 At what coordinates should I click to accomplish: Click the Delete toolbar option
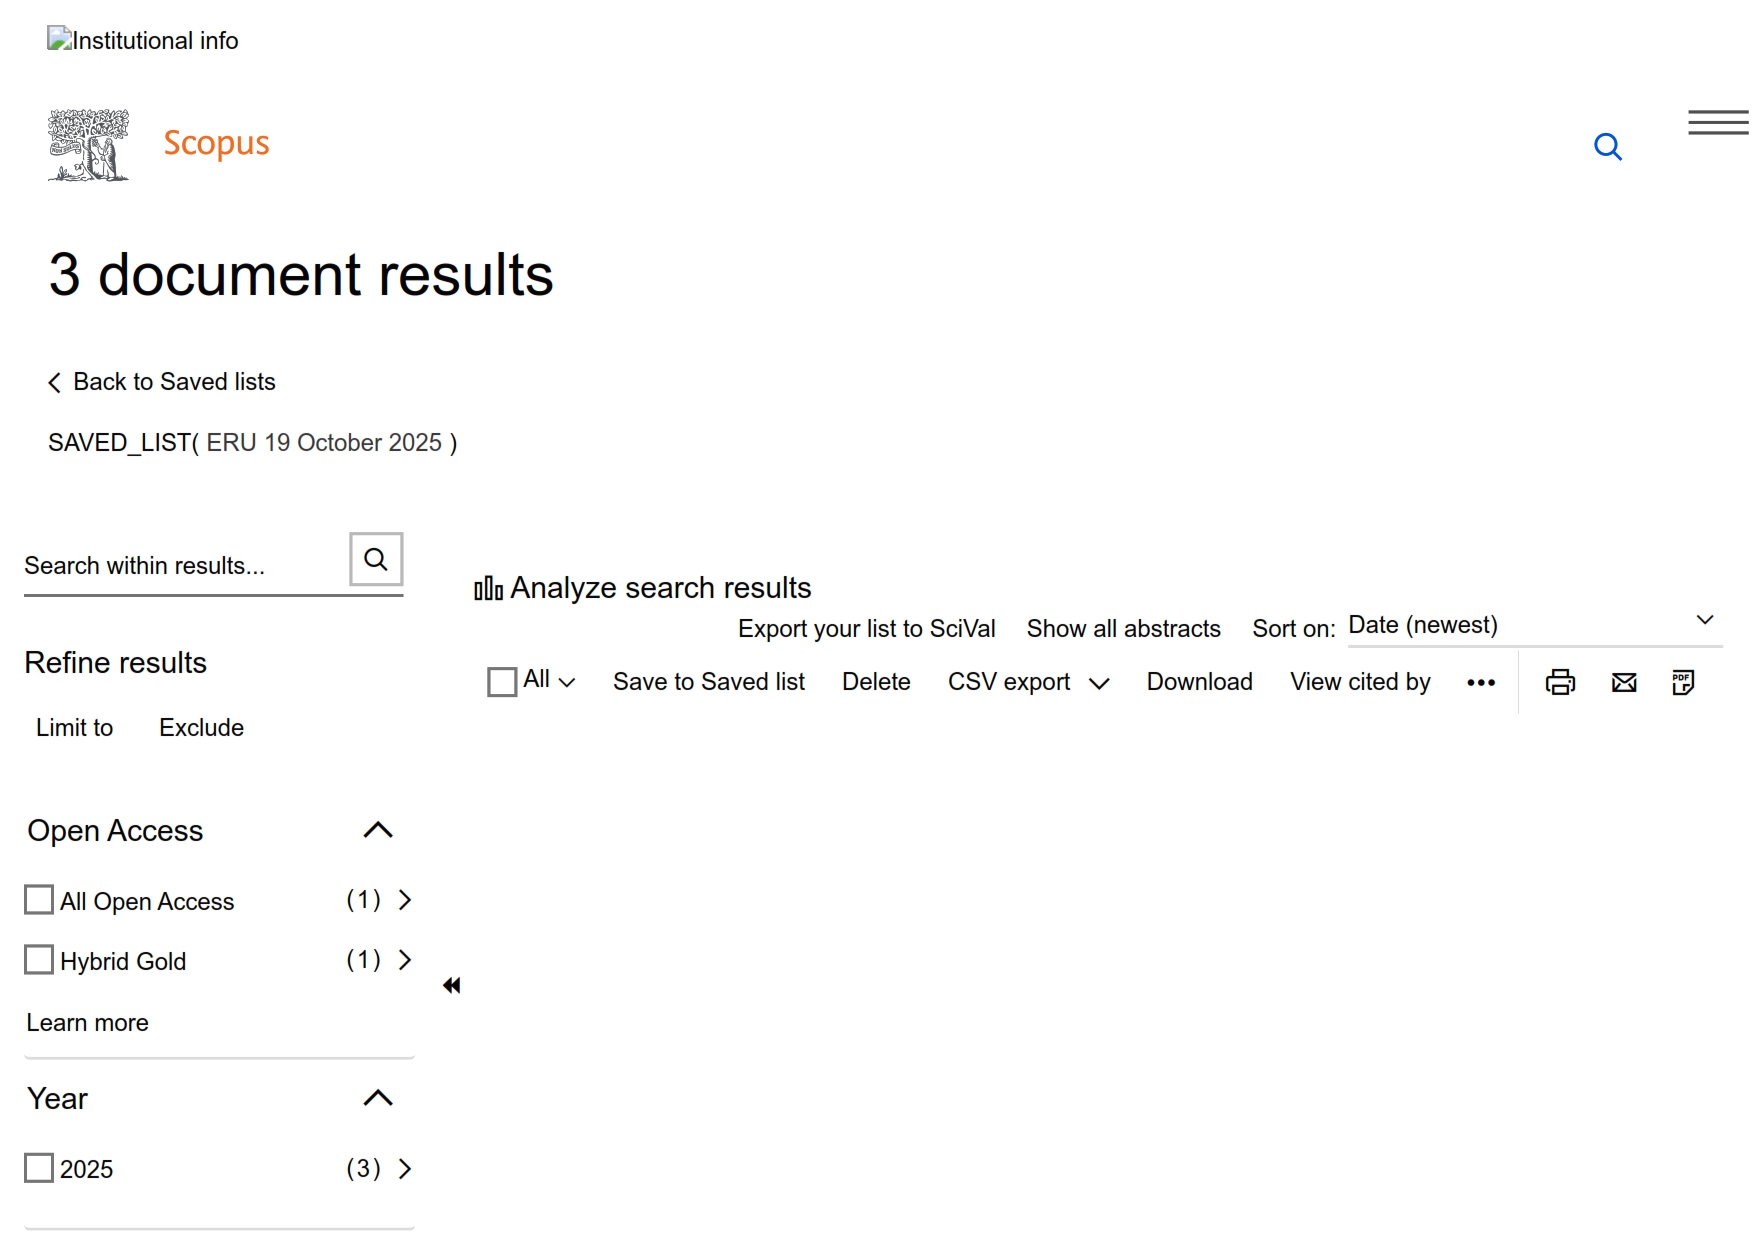pyautogui.click(x=876, y=682)
